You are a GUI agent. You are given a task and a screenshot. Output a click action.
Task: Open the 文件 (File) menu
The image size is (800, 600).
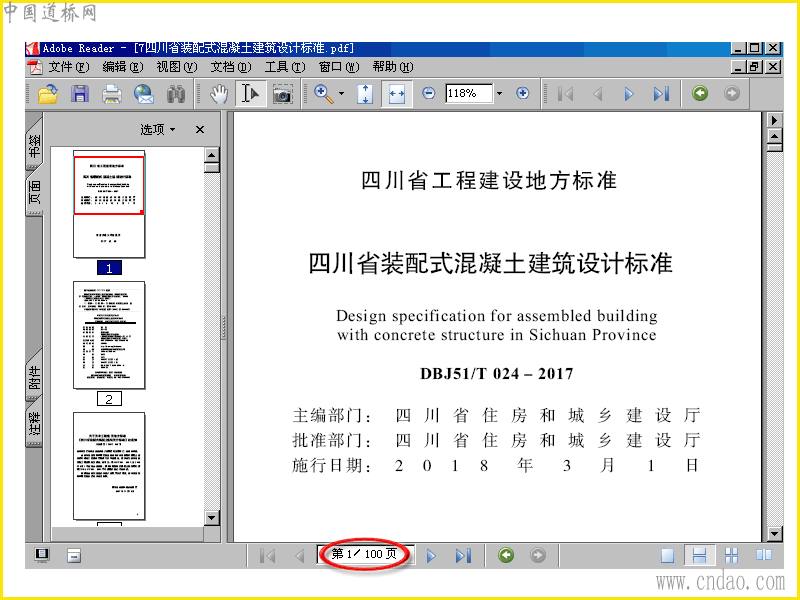68,67
